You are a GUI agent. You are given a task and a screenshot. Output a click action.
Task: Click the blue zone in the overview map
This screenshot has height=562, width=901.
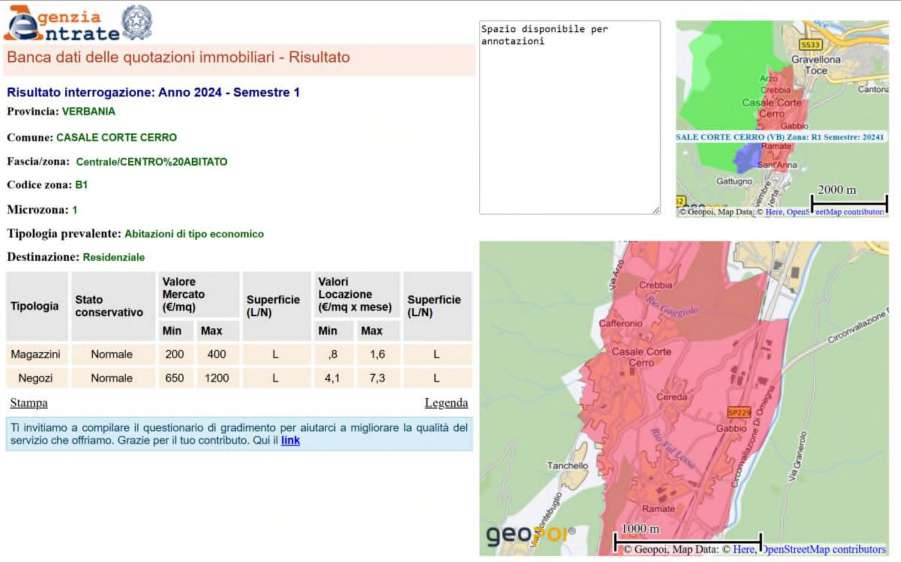click(745, 157)
